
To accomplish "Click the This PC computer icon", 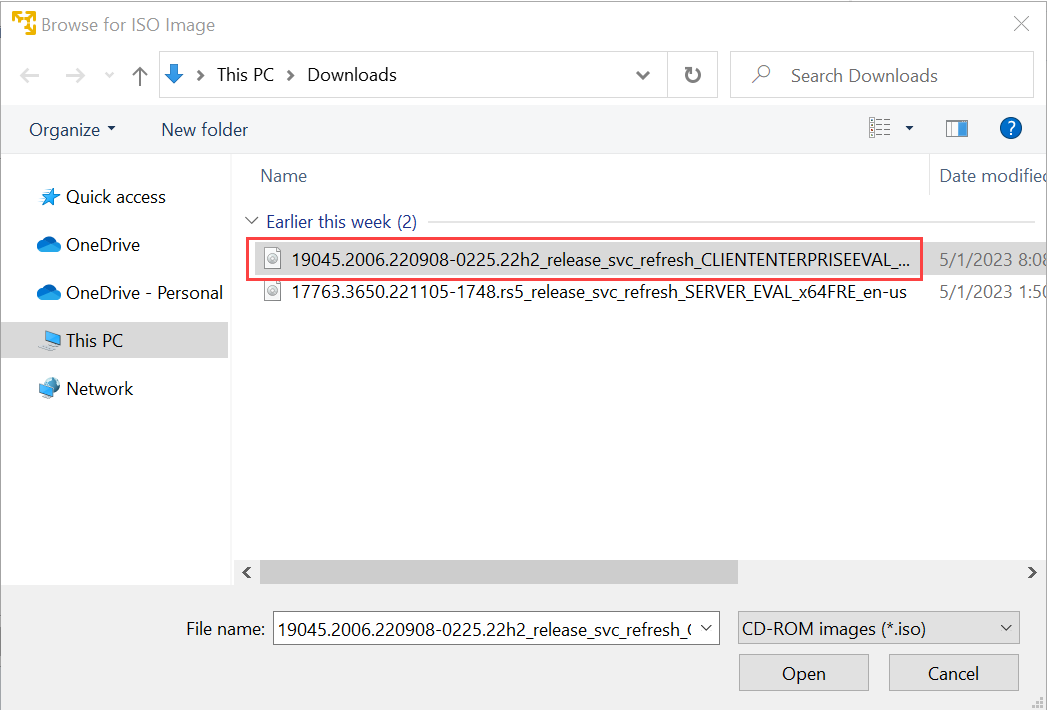I will pos(49,341).
